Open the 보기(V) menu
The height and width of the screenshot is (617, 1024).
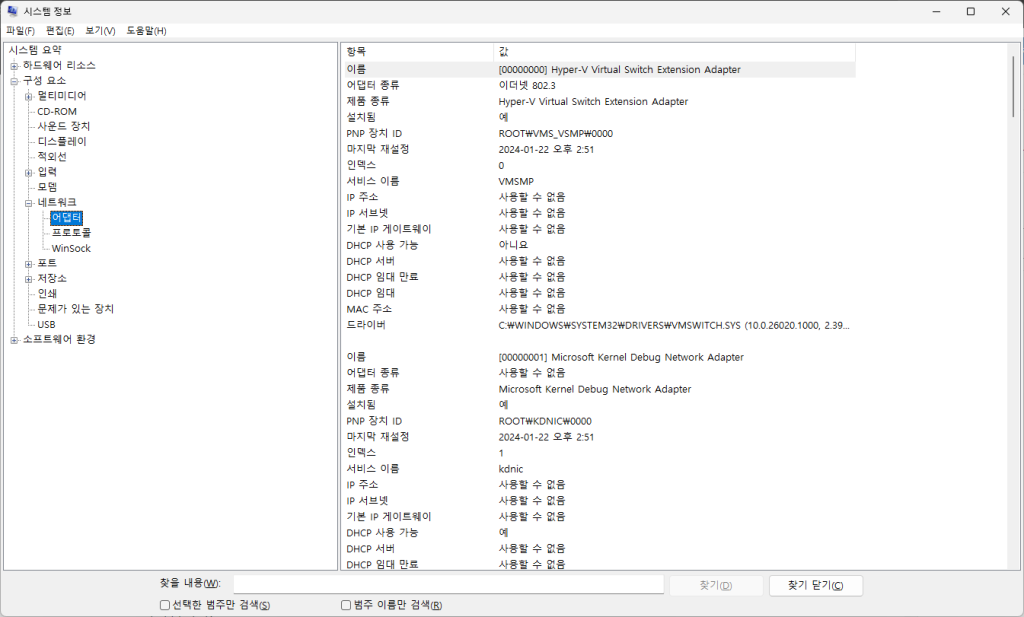coord(100,31)
